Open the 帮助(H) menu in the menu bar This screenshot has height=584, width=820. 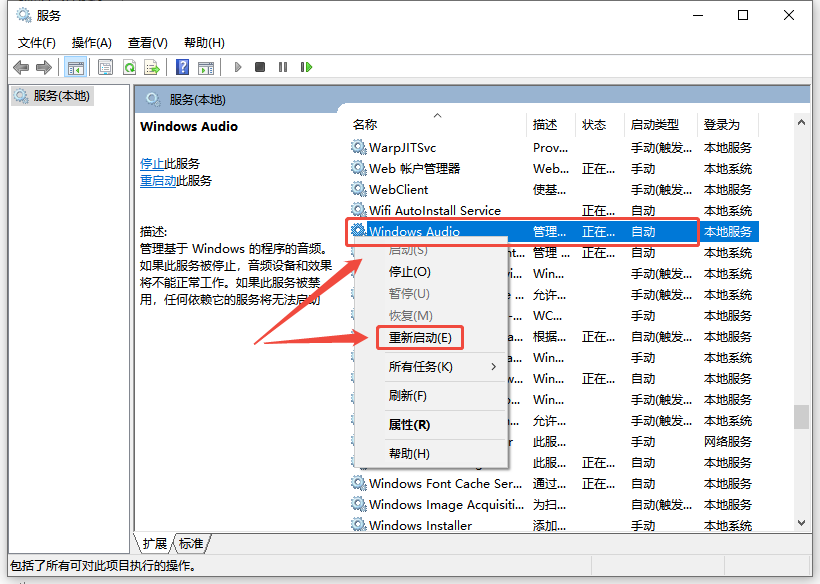(204, 43)
